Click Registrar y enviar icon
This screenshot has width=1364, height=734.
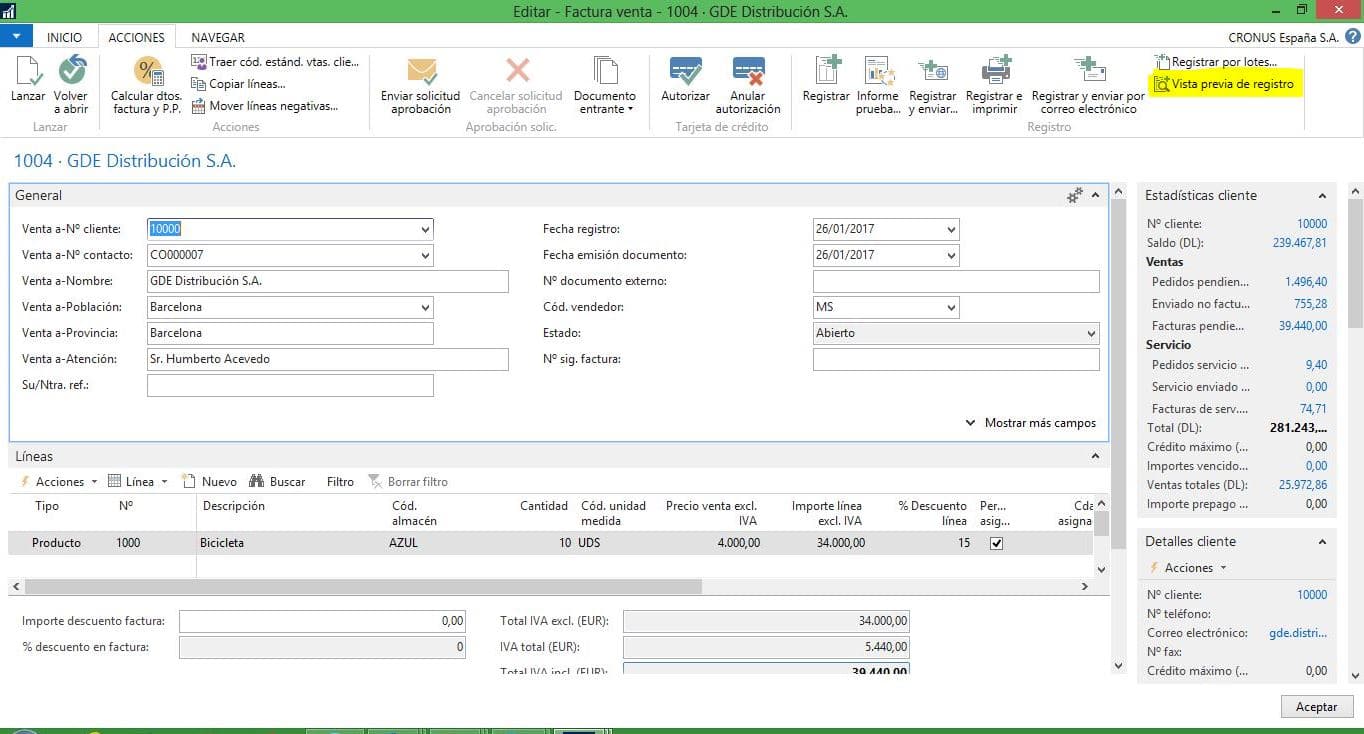933,72
